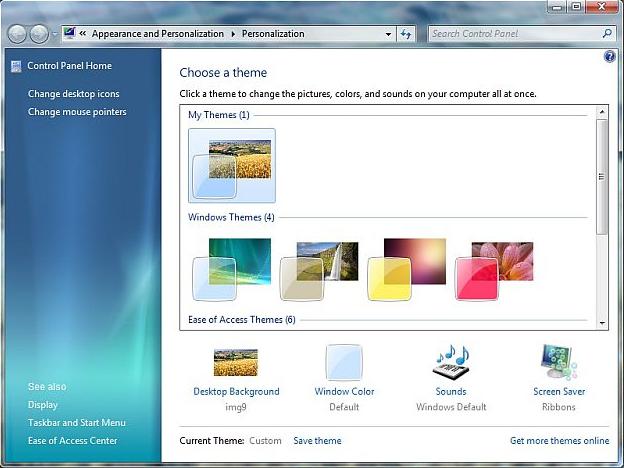Viewport: 624px width, 468px height.
Task: Select the waterfall landscape Windows theme
Action: (319, 271)
